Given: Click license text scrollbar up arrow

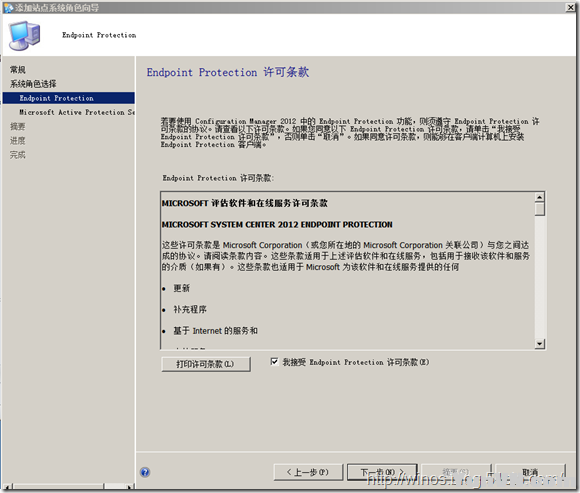Looking at the screenshot, I should (x=540, y=197).
